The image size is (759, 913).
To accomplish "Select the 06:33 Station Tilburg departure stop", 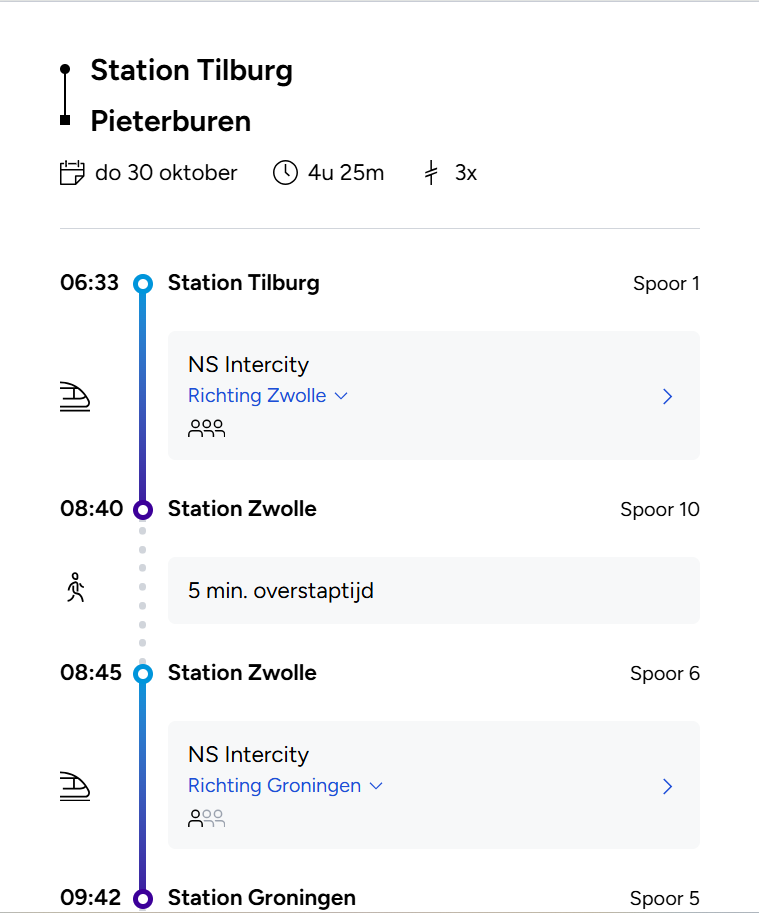I will click(x=243, y=283).
